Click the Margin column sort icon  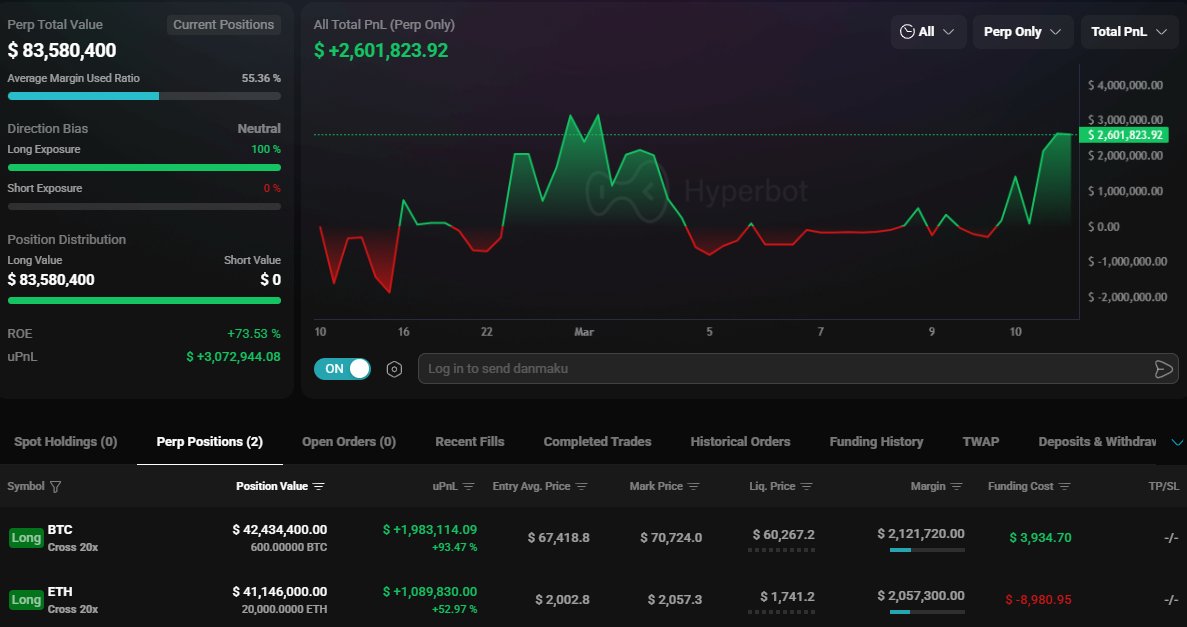[956, 487]
